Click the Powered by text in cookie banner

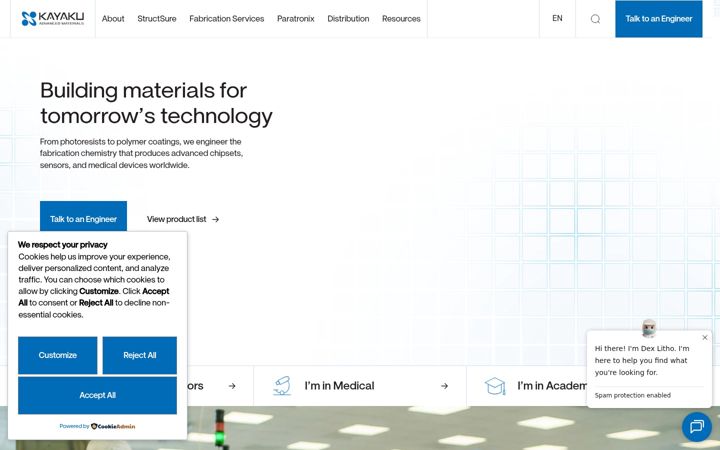[x=74, y=426]
